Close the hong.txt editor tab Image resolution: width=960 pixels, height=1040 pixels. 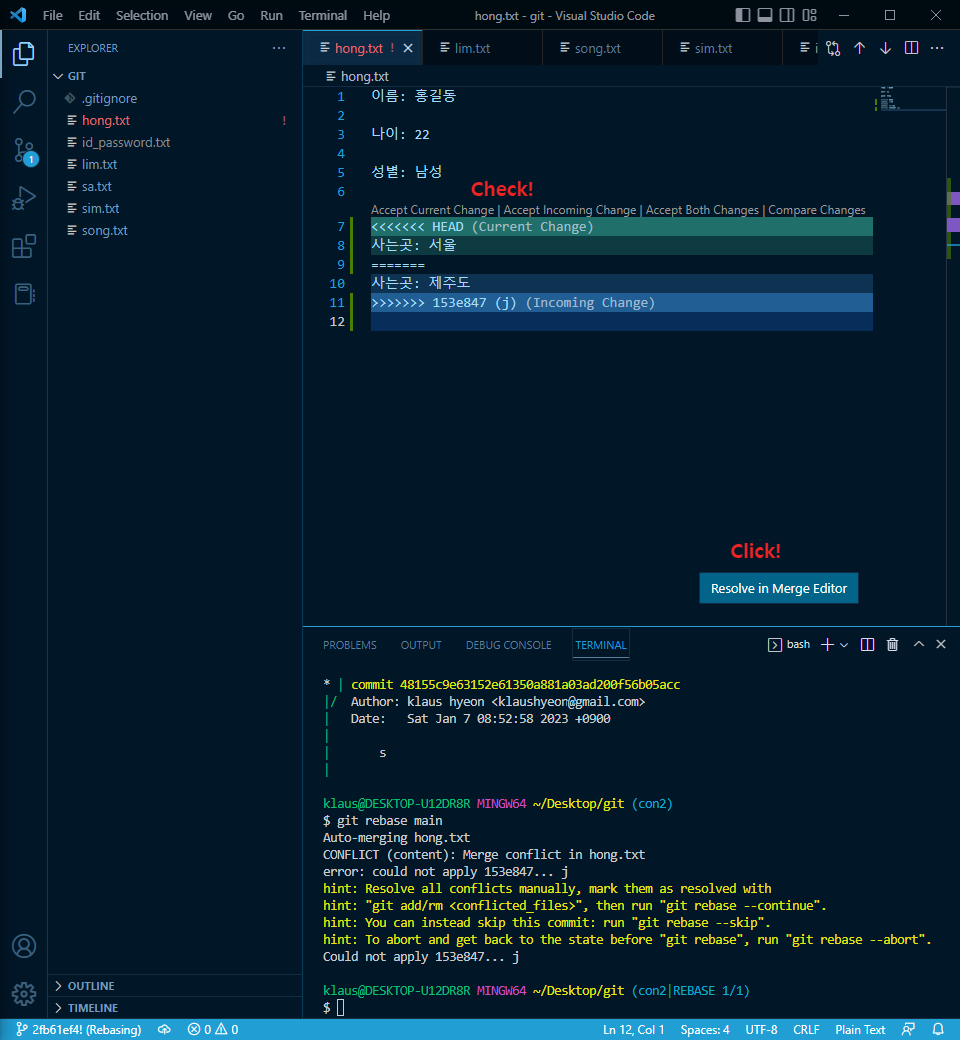408,48
